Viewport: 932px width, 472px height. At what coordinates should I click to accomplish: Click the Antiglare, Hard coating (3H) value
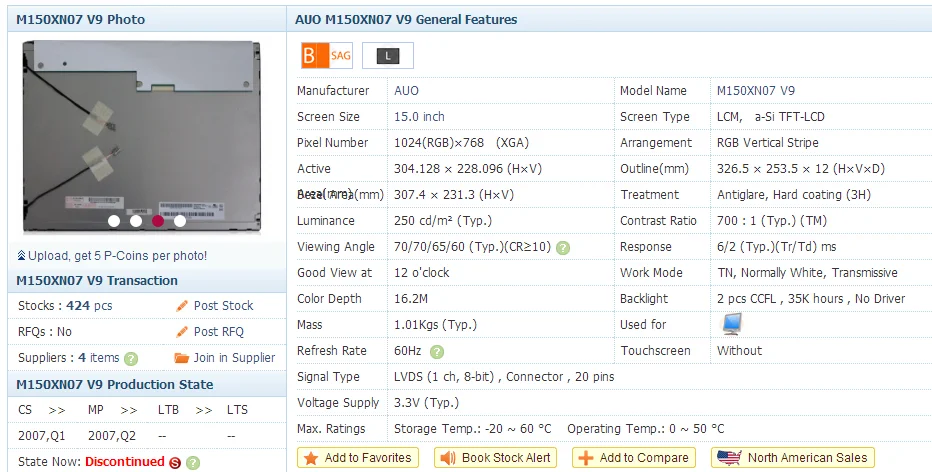tap(794, 194)
